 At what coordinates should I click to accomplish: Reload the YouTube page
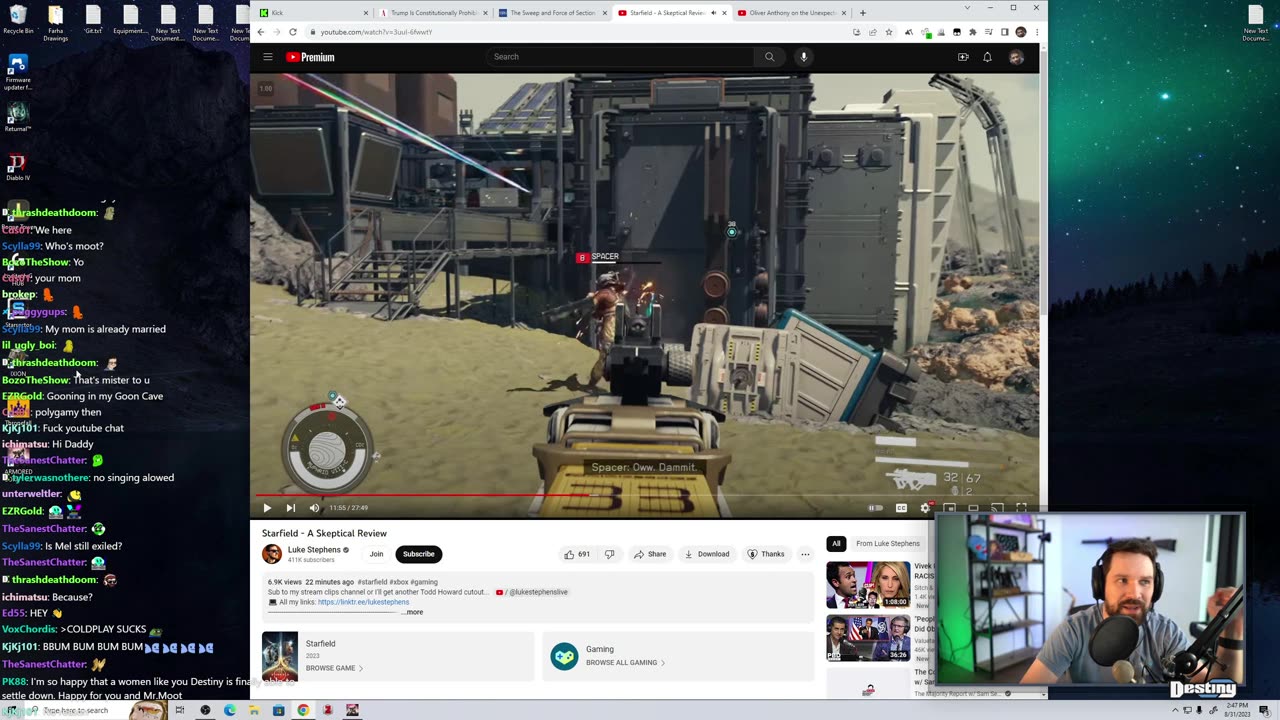[x=292, y=32]
